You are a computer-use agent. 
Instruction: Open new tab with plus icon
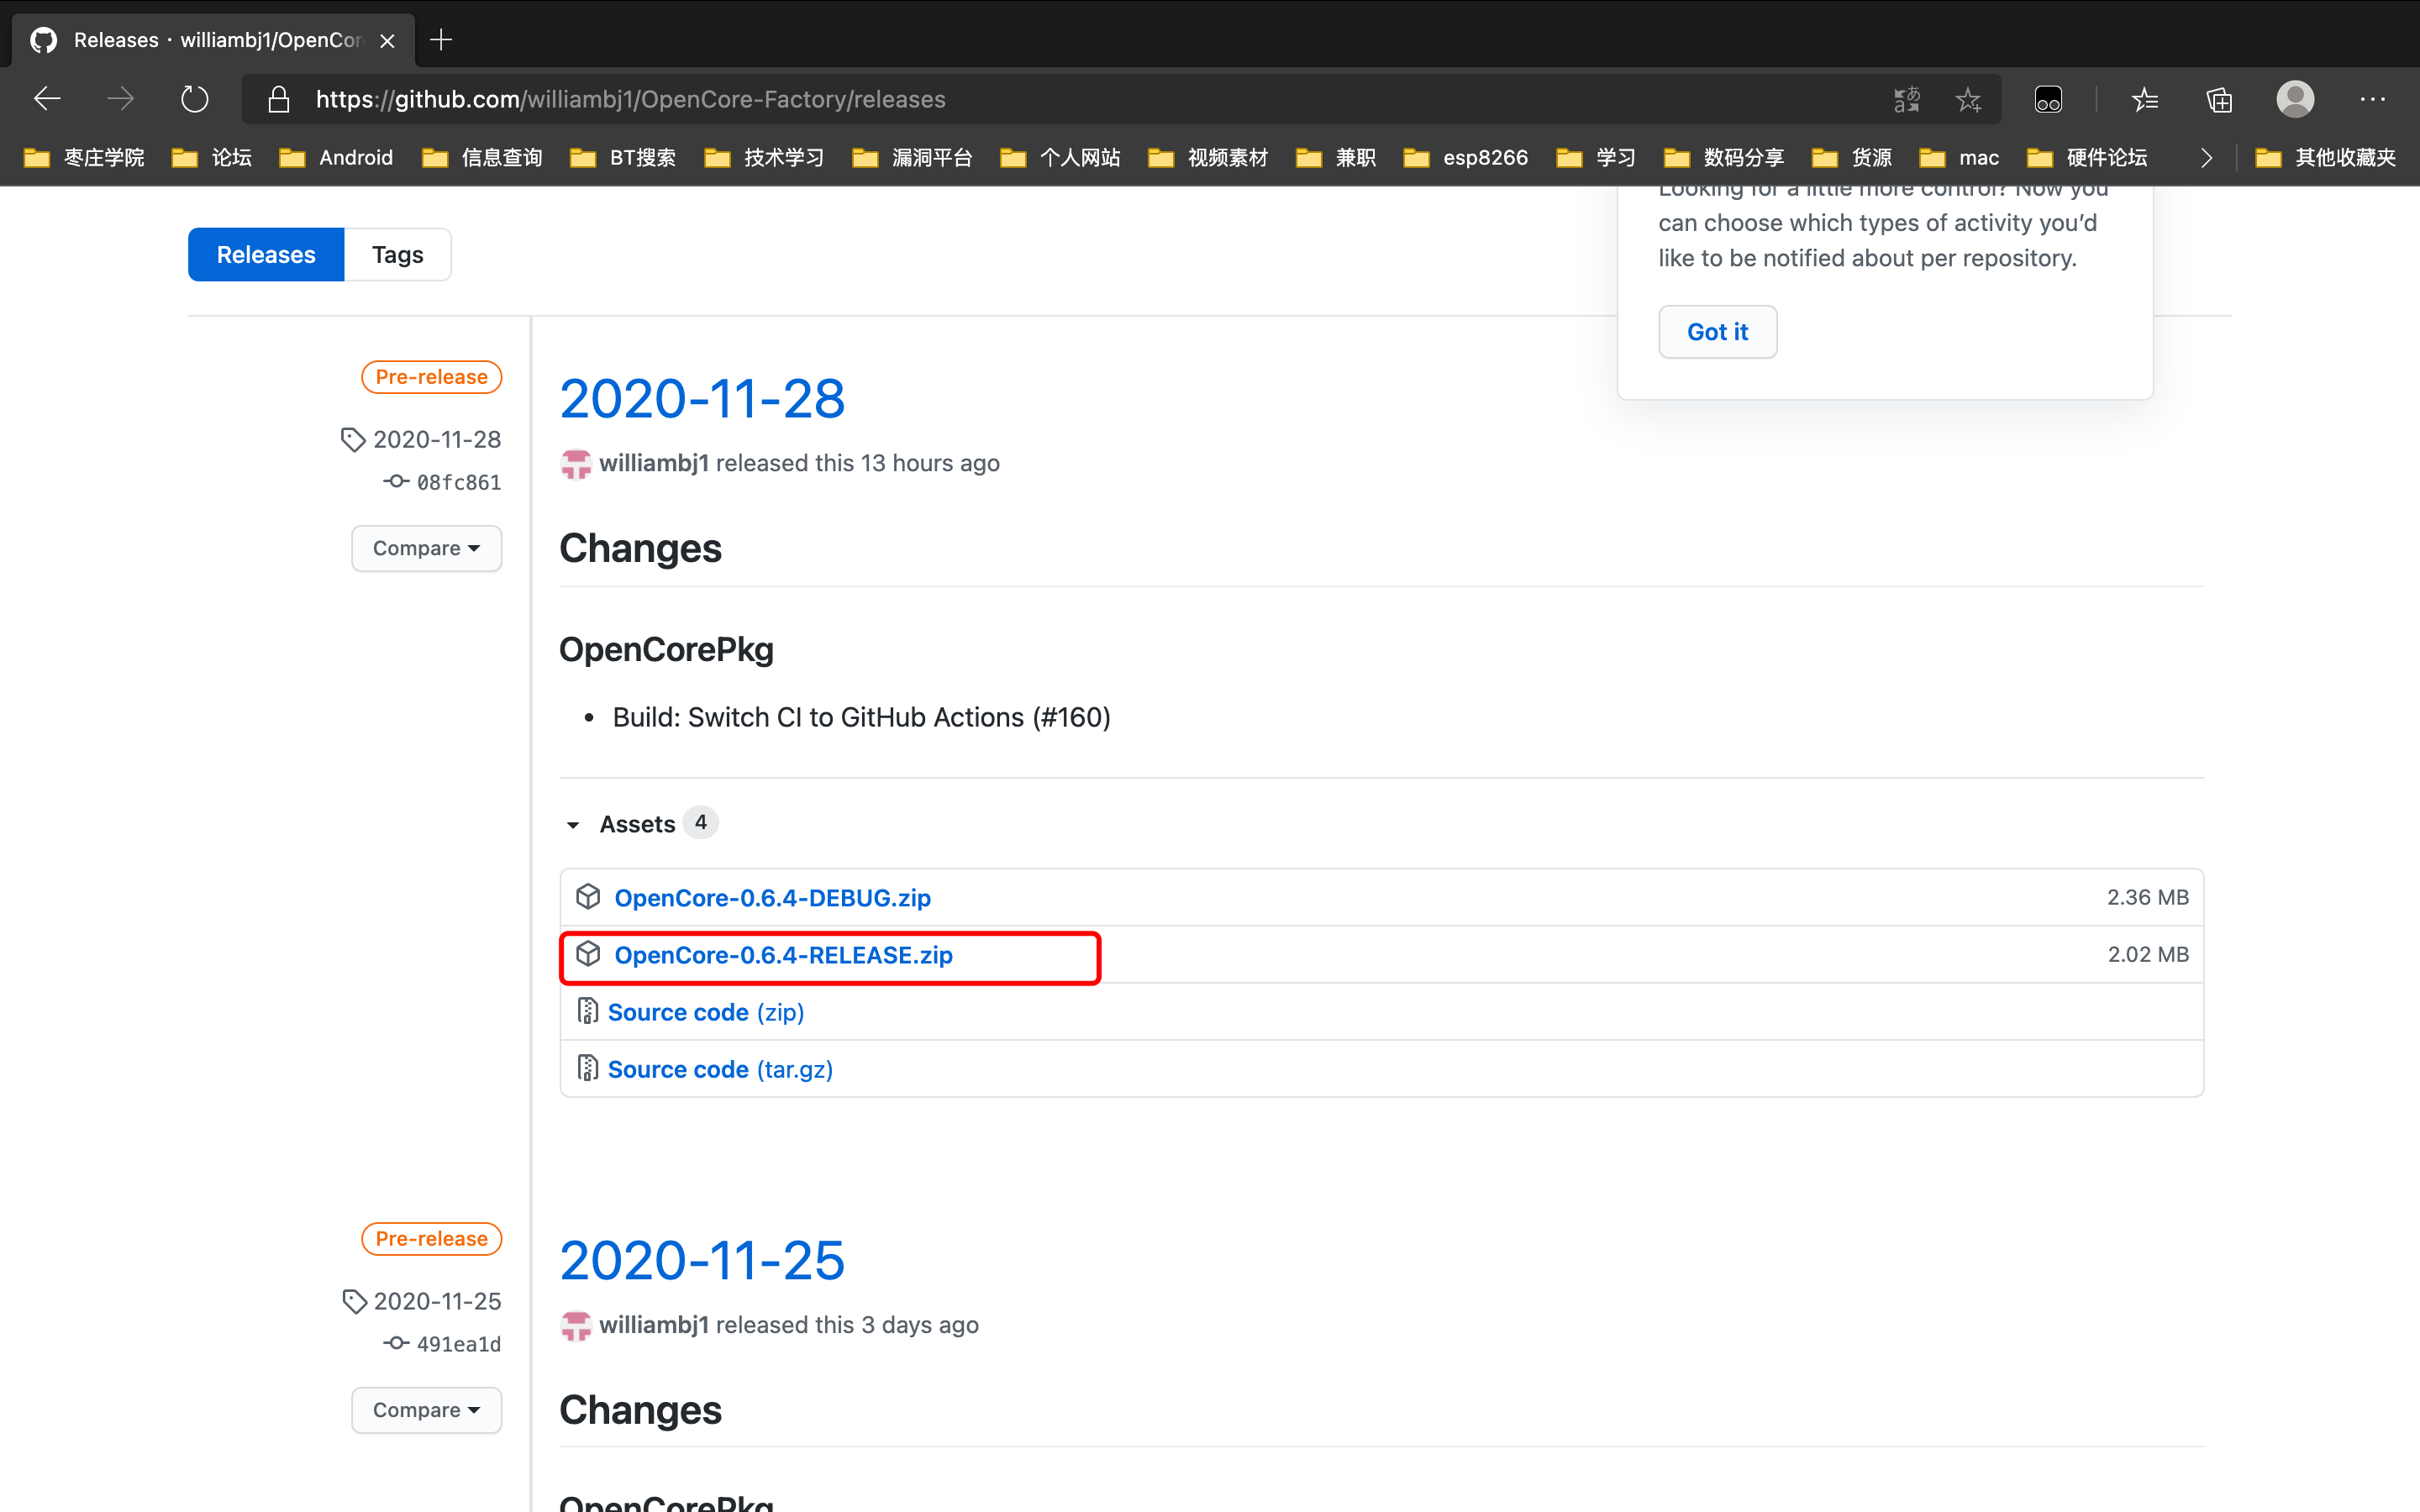coord(441,40)
